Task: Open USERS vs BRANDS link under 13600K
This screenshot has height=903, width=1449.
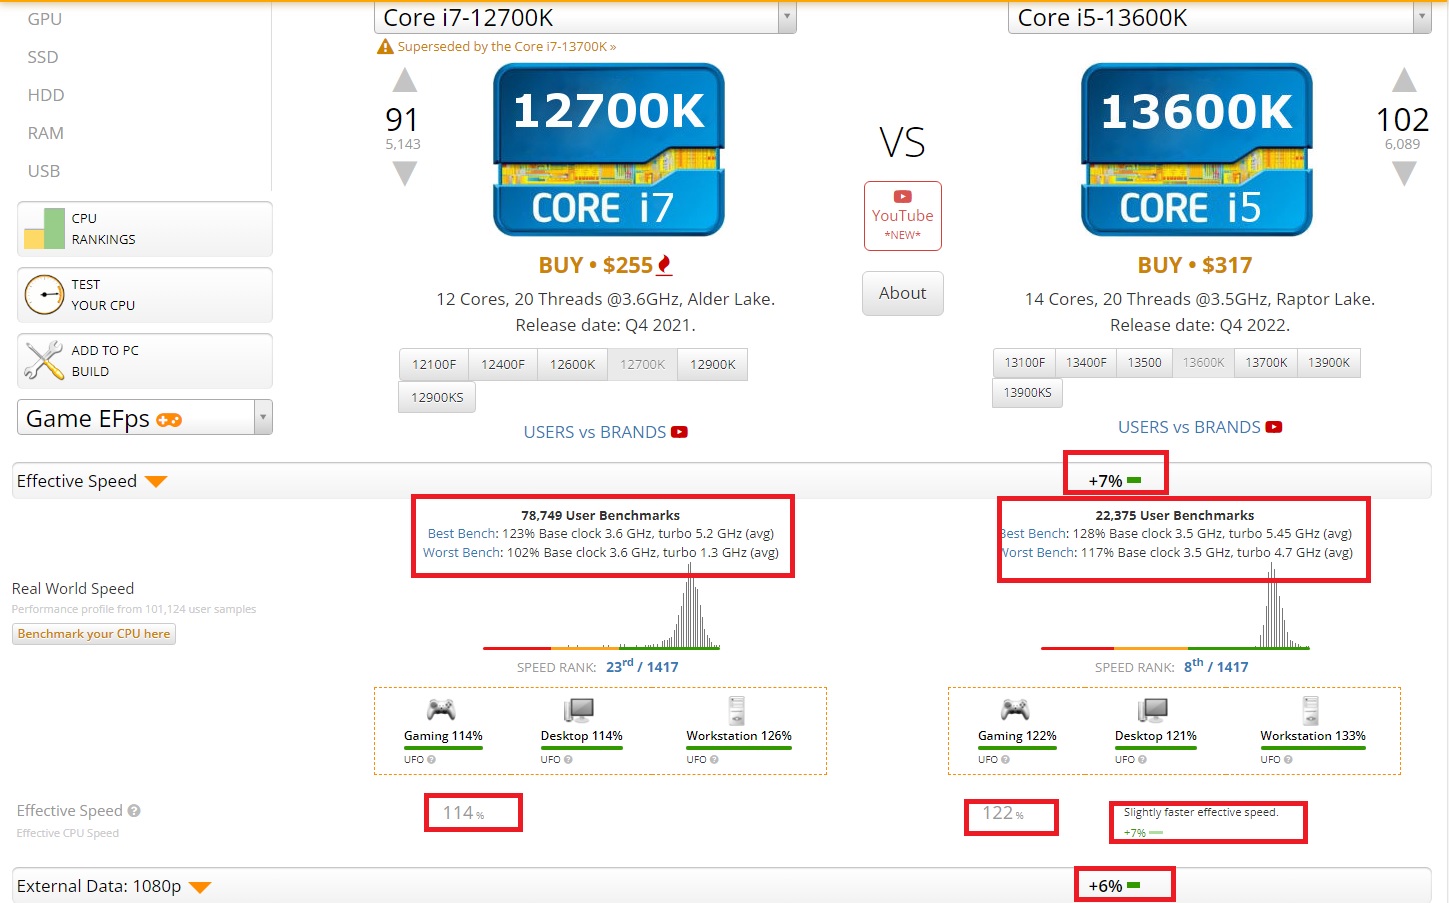Action: tap(1200, 427)
